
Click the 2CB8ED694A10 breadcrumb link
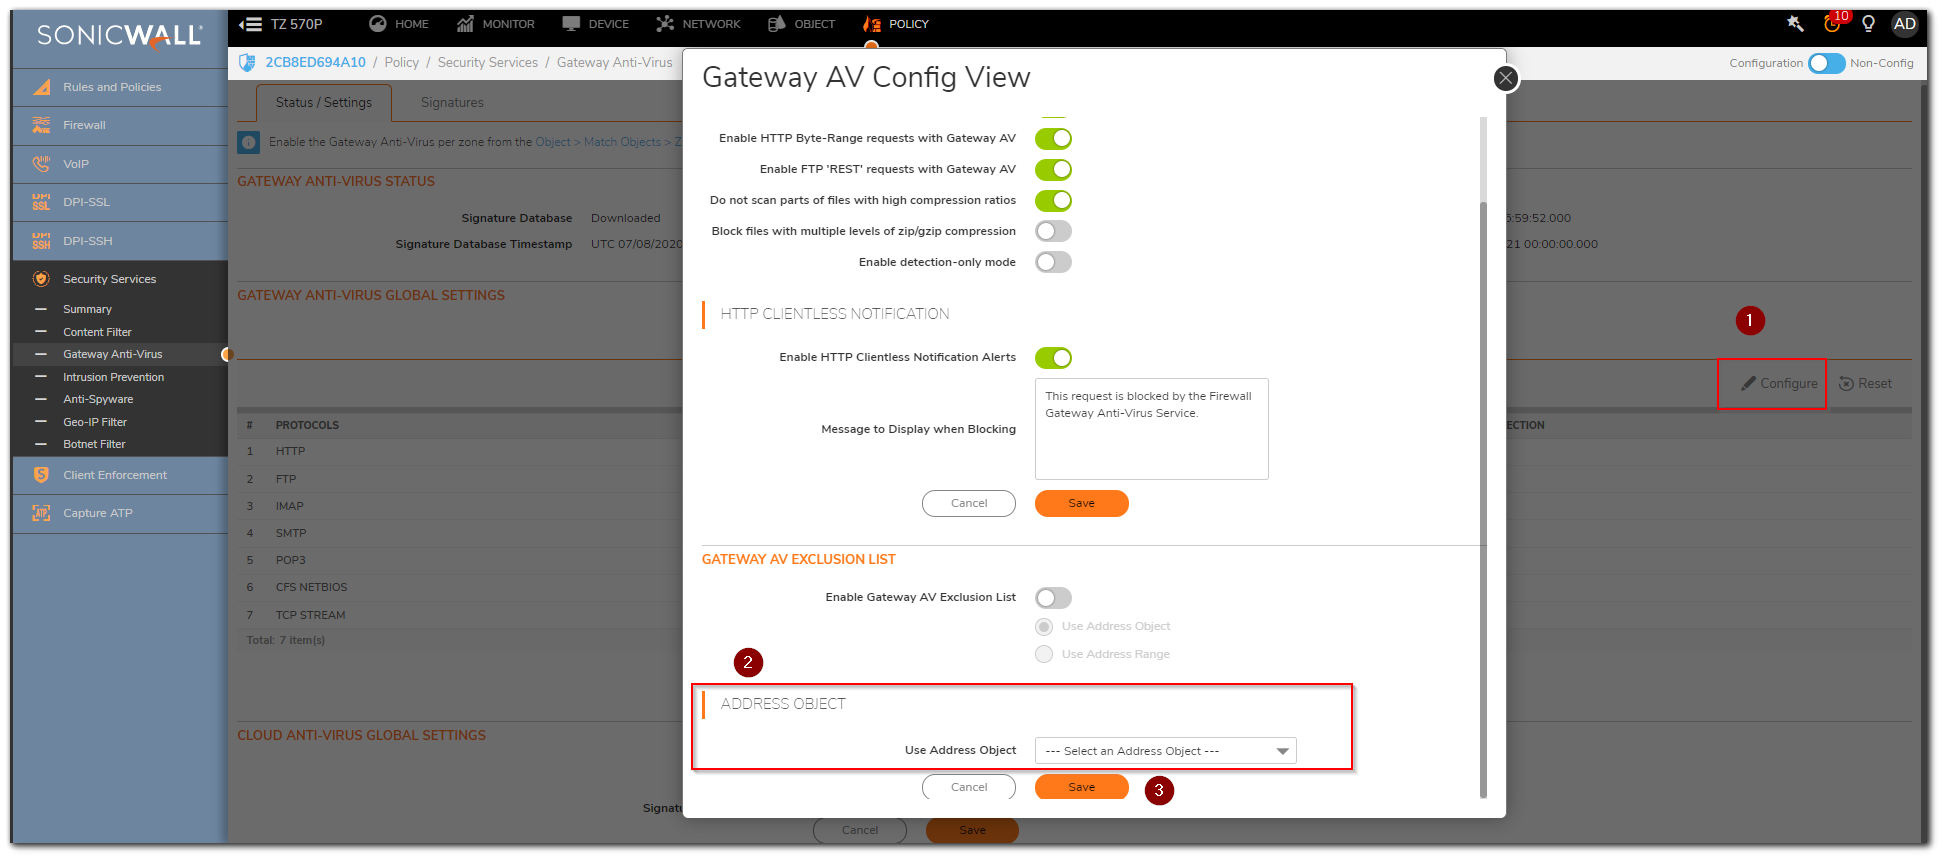315,62
